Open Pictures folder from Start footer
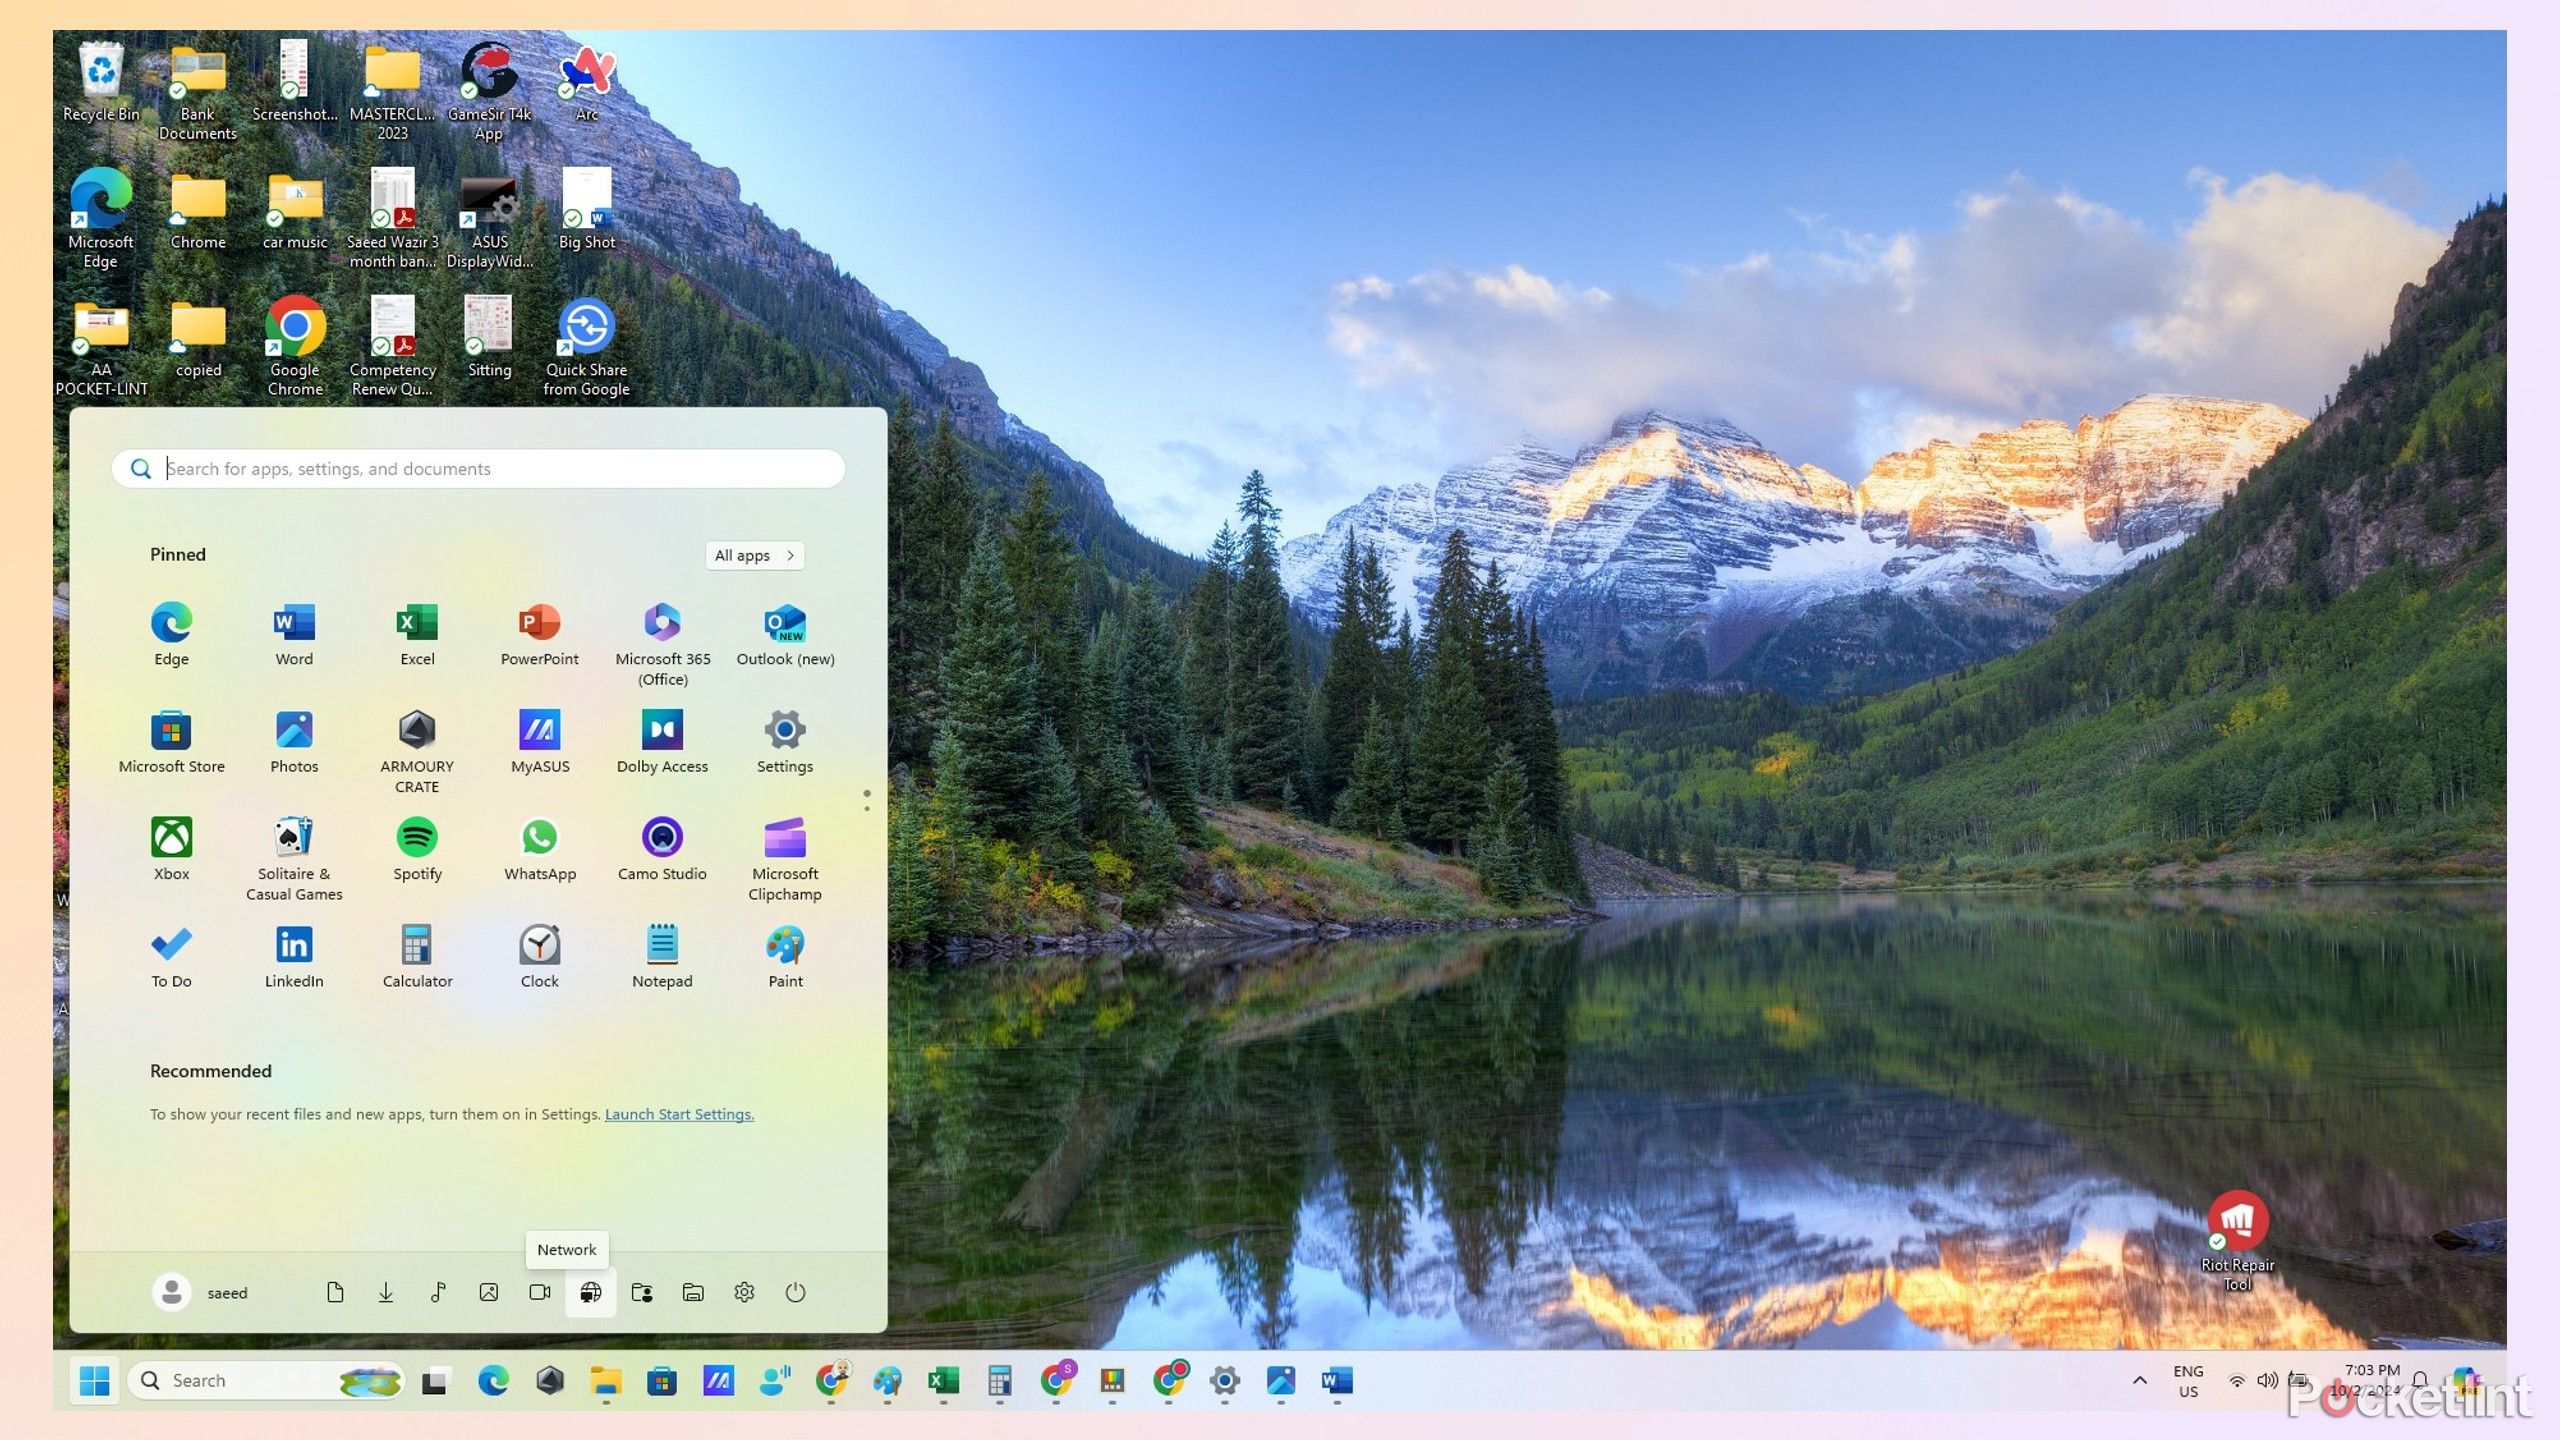 tap(488, 1292)
